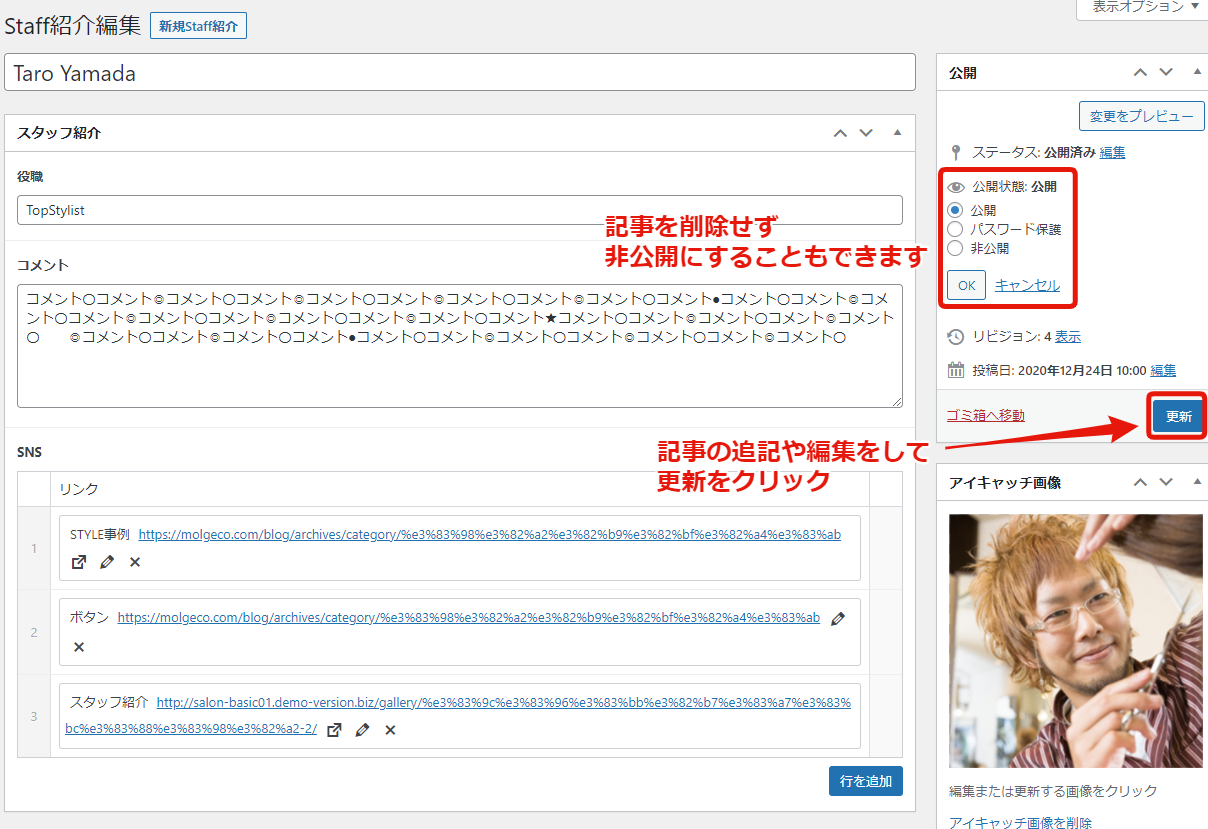Screen dimensions: 1208x829
Task: Delete the スタッフ紹介 link with X icon
Action: pyautogui.click(x=390, y=730)
